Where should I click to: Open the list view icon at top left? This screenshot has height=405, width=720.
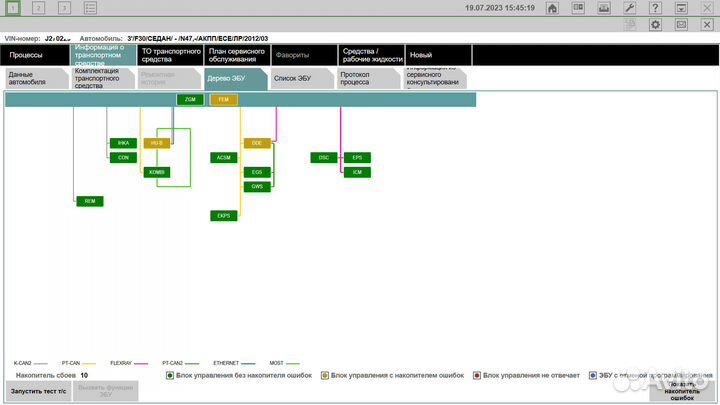coord(90,8)
